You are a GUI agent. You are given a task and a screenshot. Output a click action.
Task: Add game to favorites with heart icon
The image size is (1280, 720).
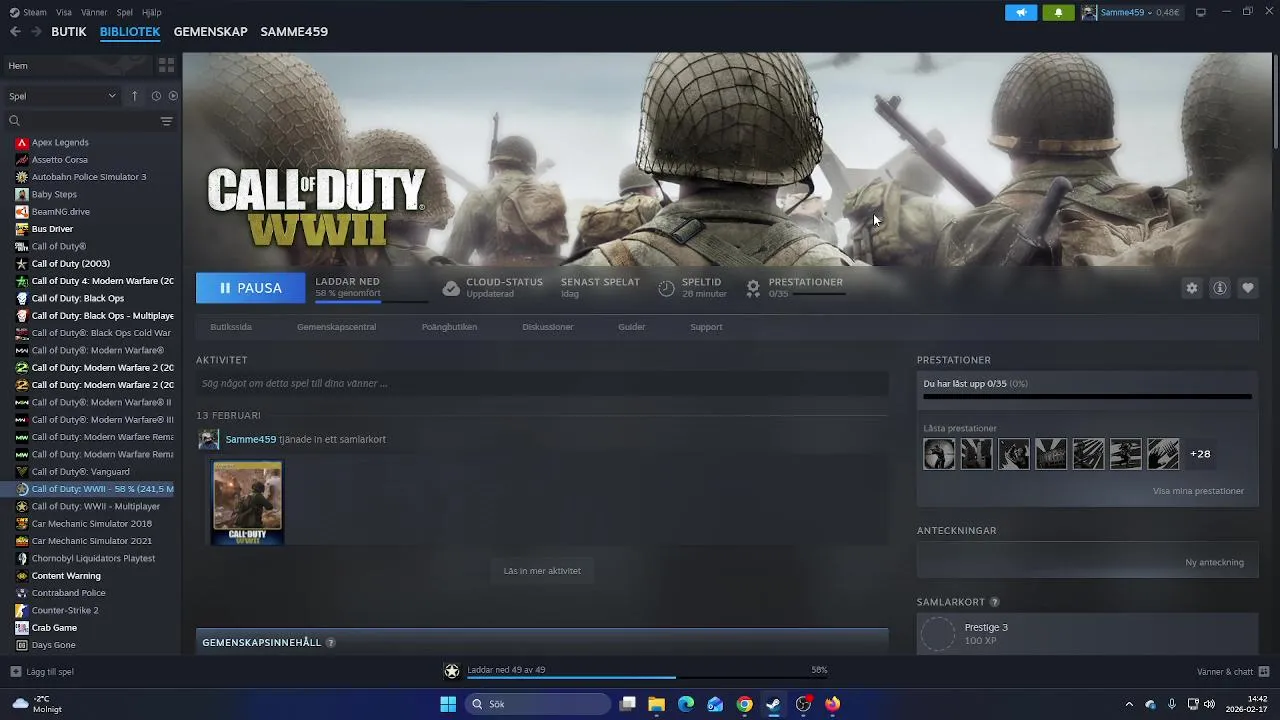point(1248,288)
